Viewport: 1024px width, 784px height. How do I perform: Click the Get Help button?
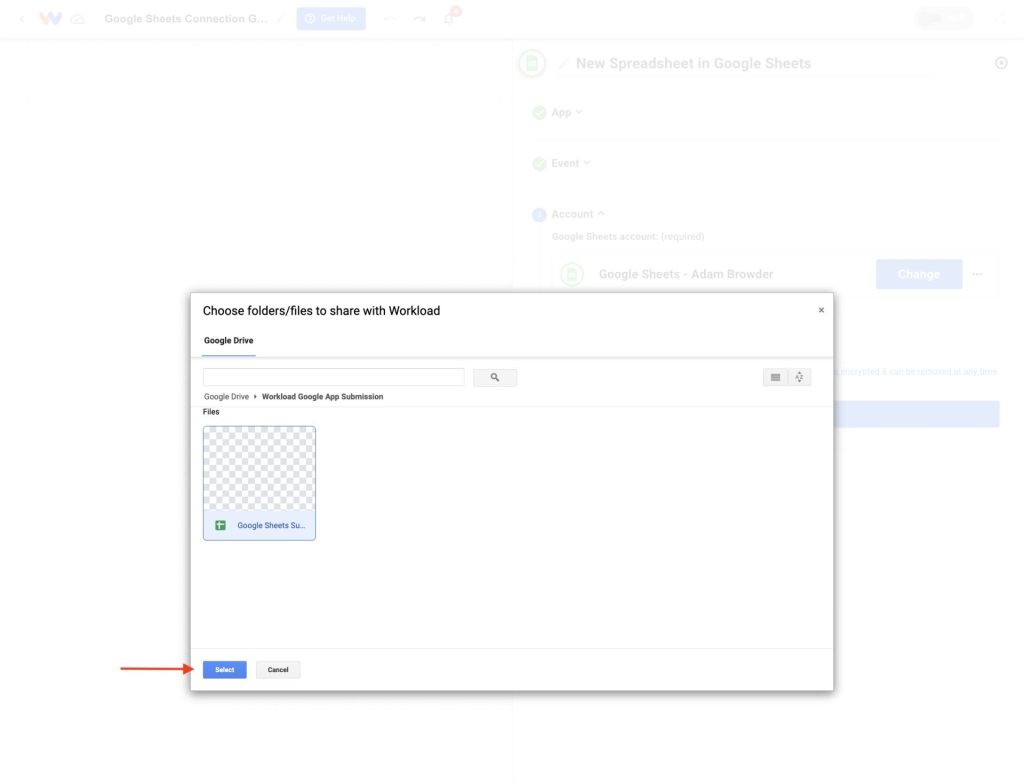pos(331,18)
